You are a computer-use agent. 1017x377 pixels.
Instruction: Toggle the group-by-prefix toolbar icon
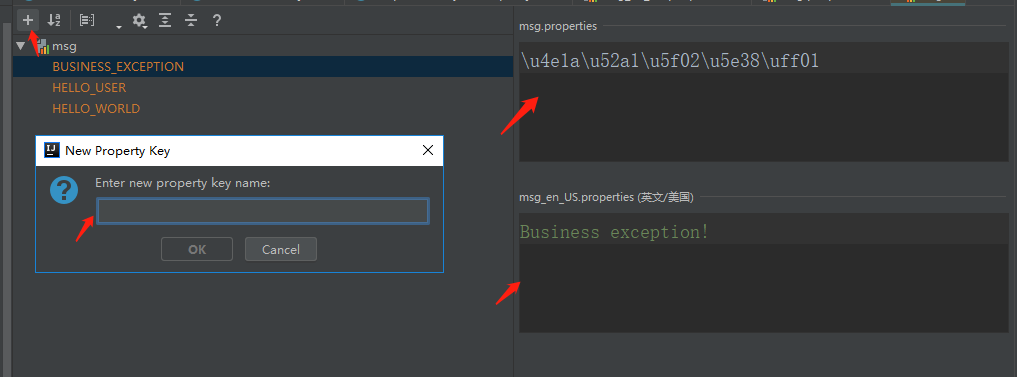(x=87, y=20)
